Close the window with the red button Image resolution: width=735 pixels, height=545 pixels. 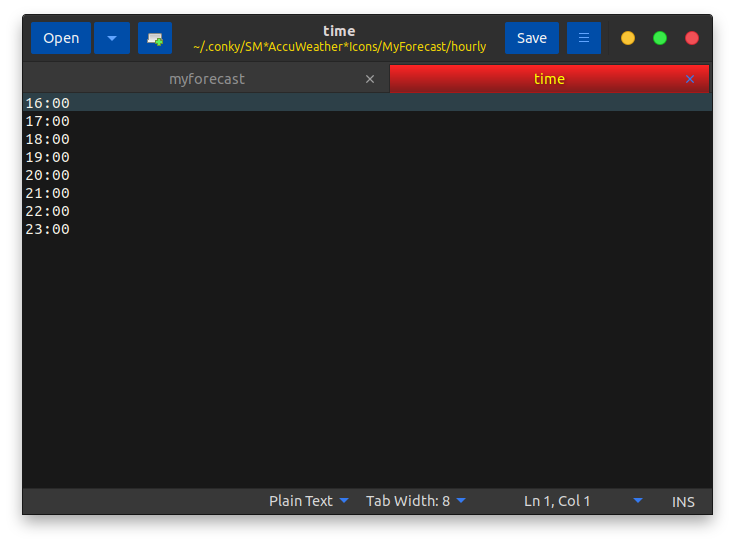coord(692,38)
